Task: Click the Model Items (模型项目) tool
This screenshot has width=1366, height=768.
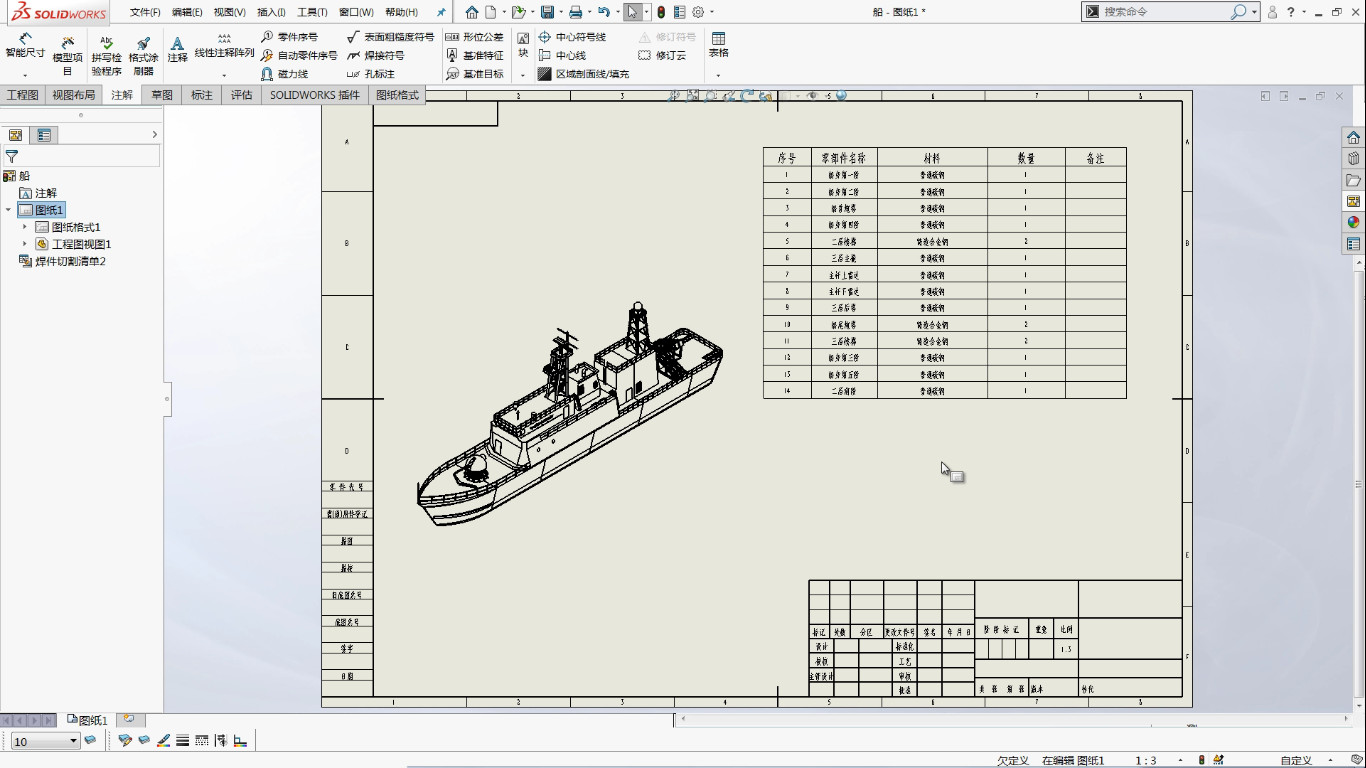Action: coord(67,56)
